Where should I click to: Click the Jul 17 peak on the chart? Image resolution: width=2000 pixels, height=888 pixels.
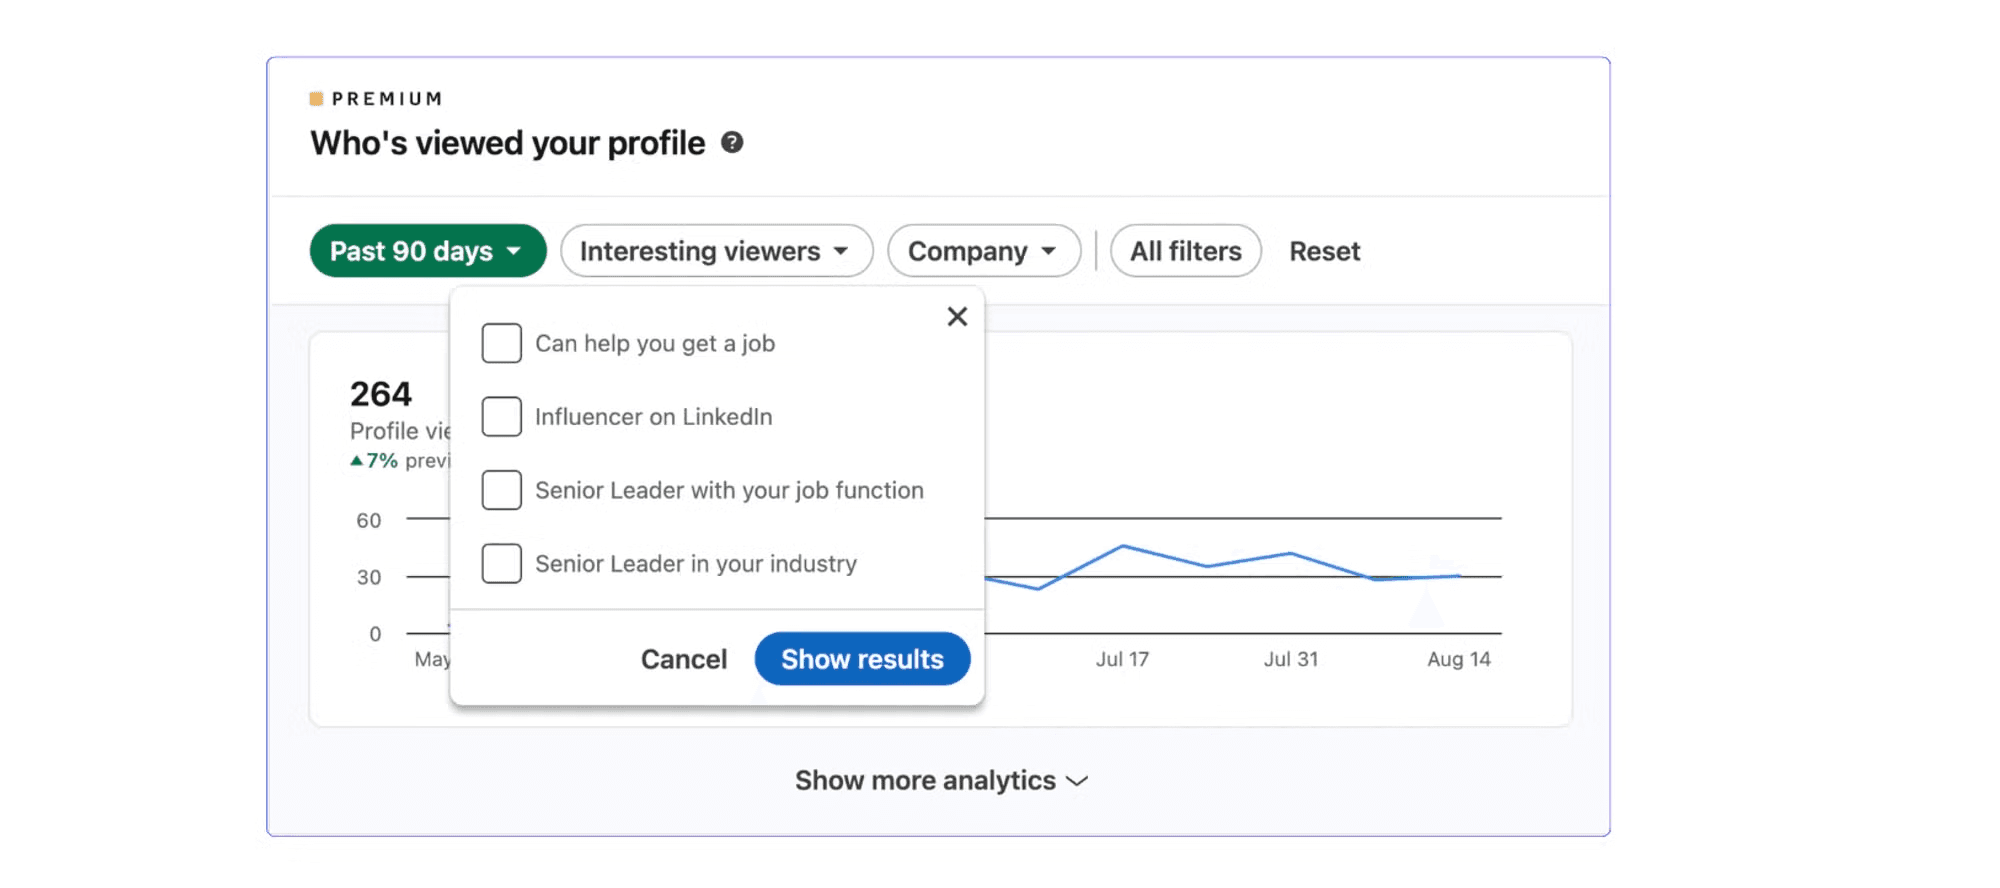1123,546
